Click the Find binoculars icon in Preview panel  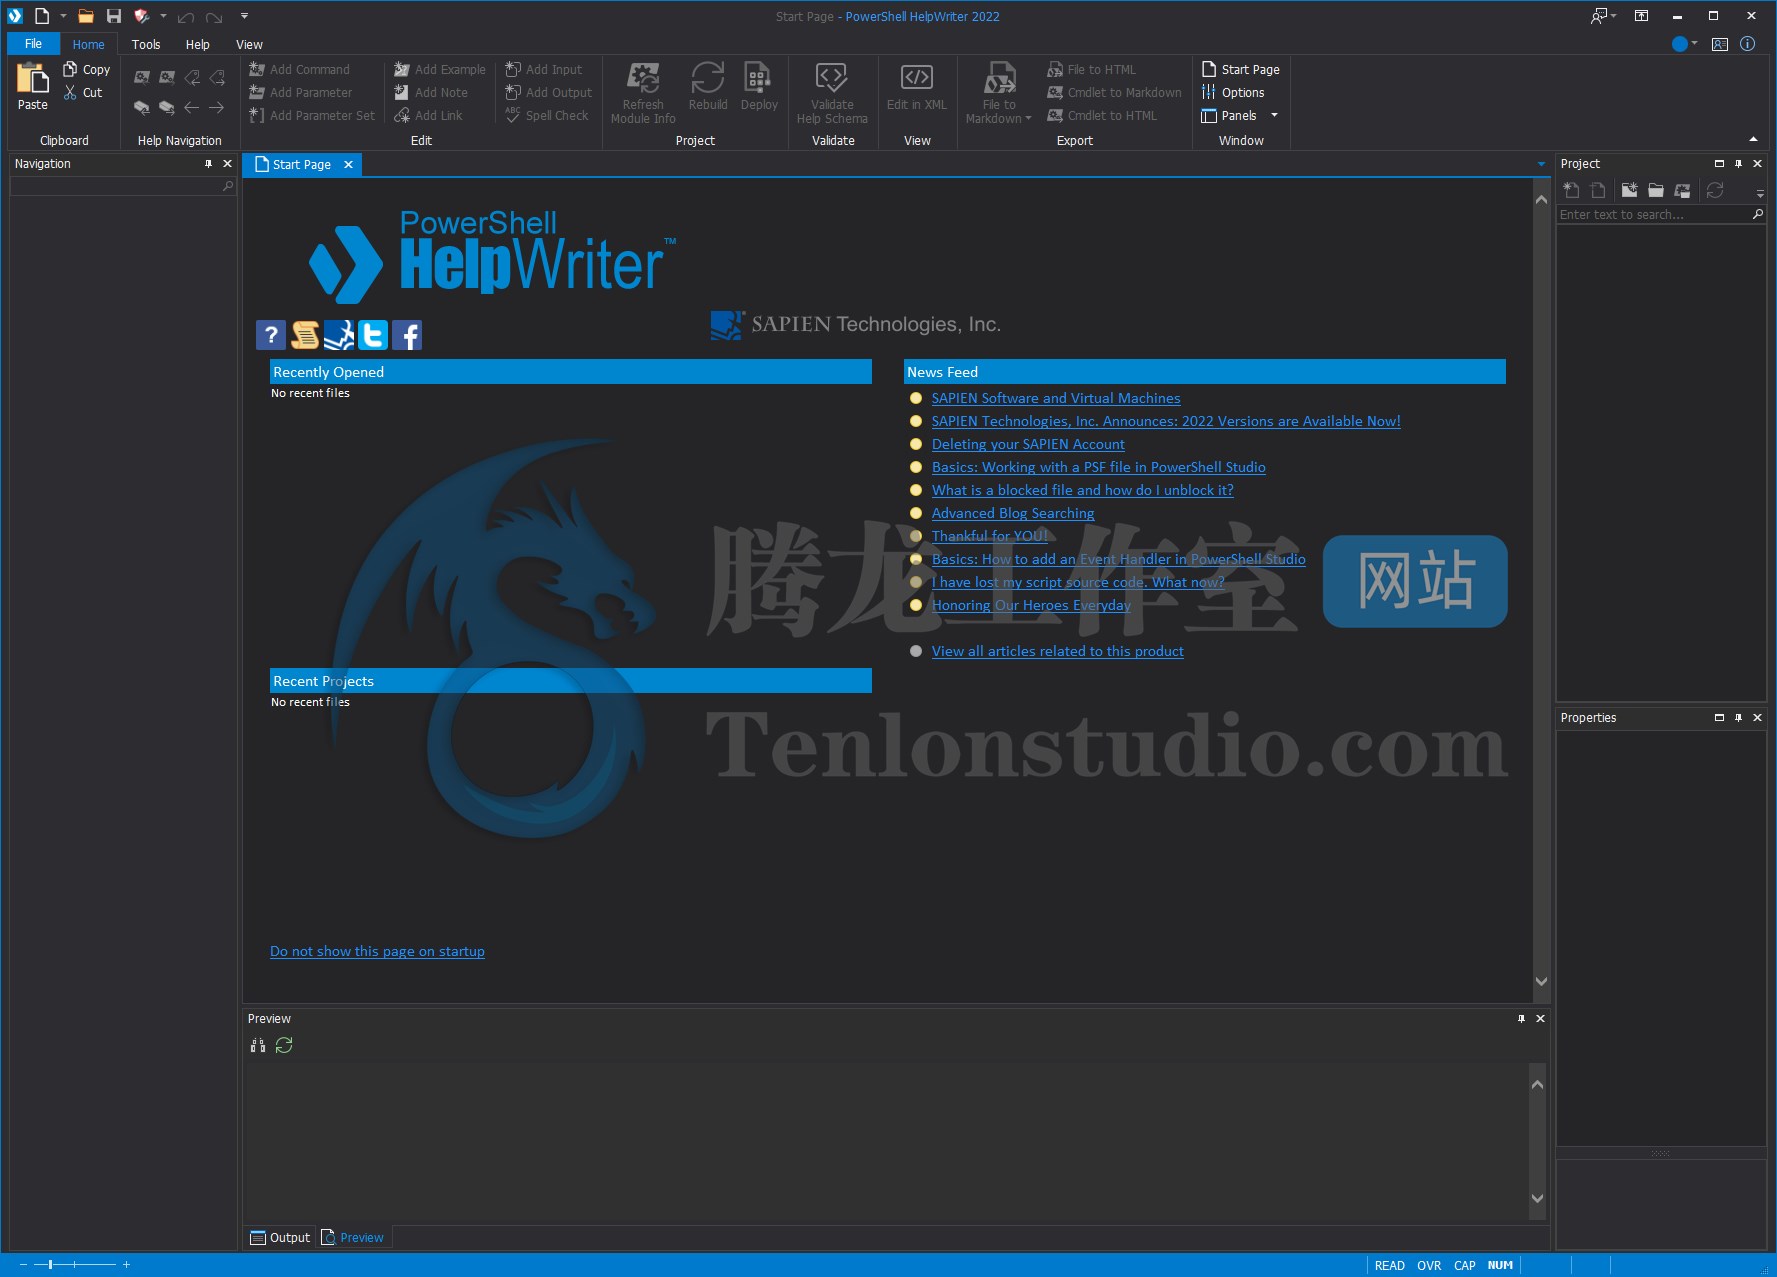click(x=258, y=1045)
